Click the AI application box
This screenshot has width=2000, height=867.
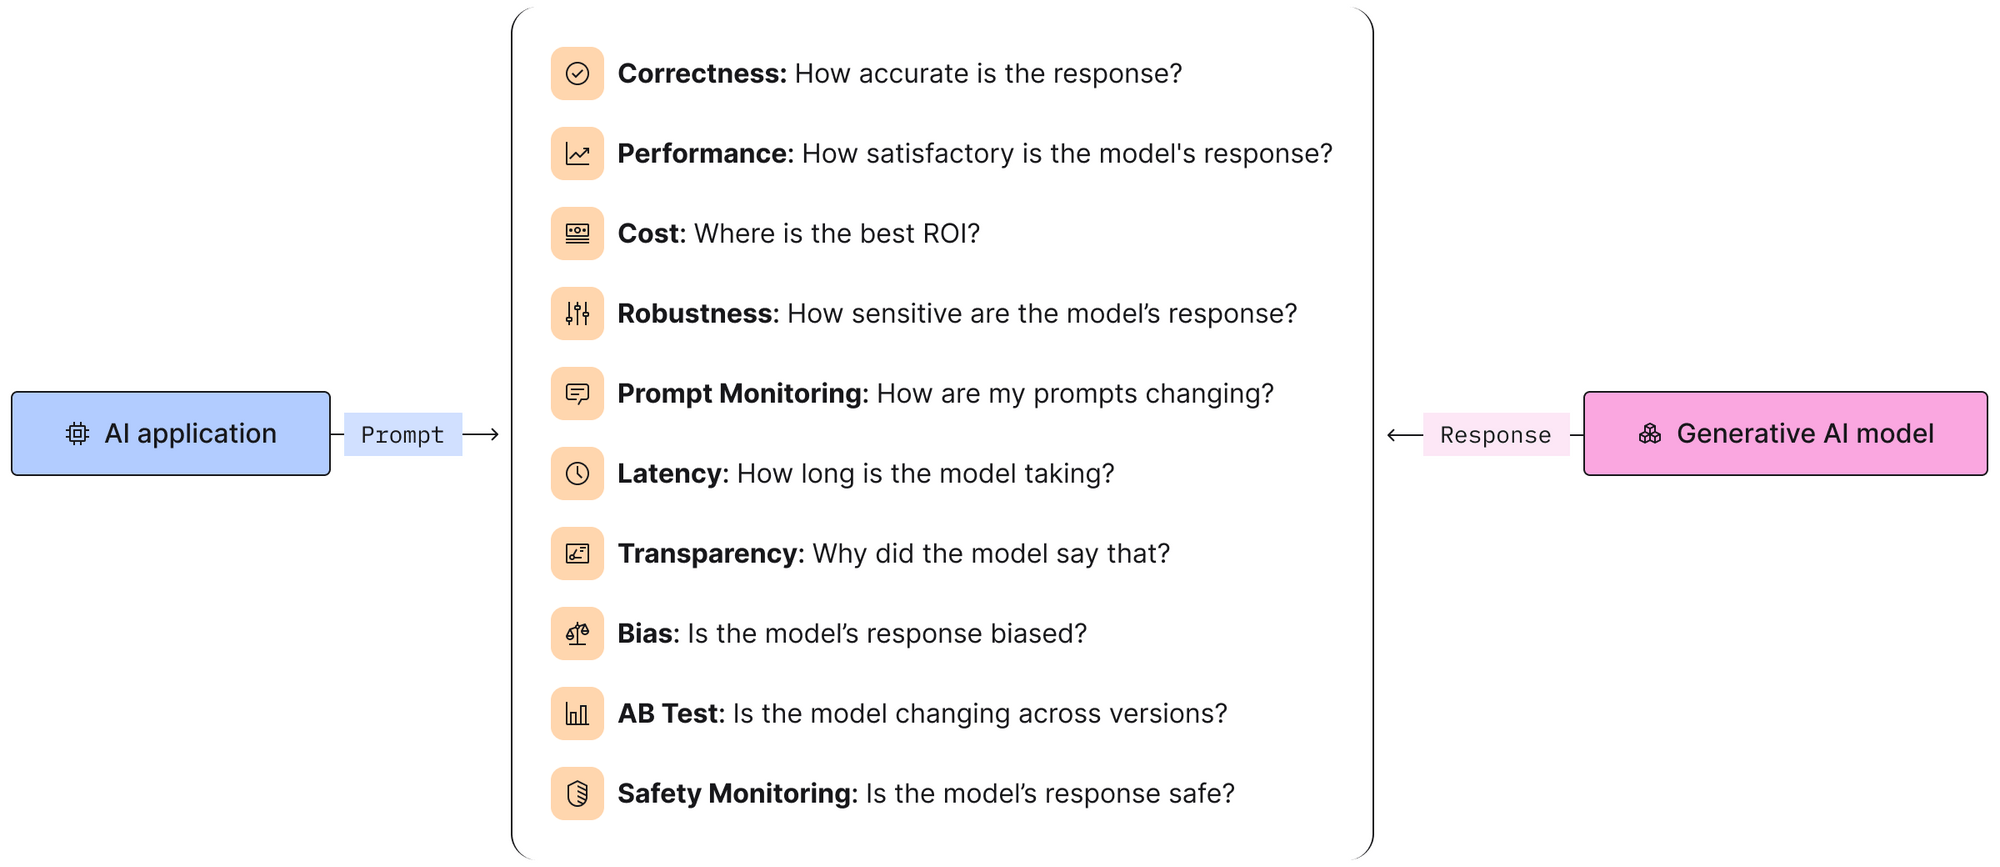[170, 434]
